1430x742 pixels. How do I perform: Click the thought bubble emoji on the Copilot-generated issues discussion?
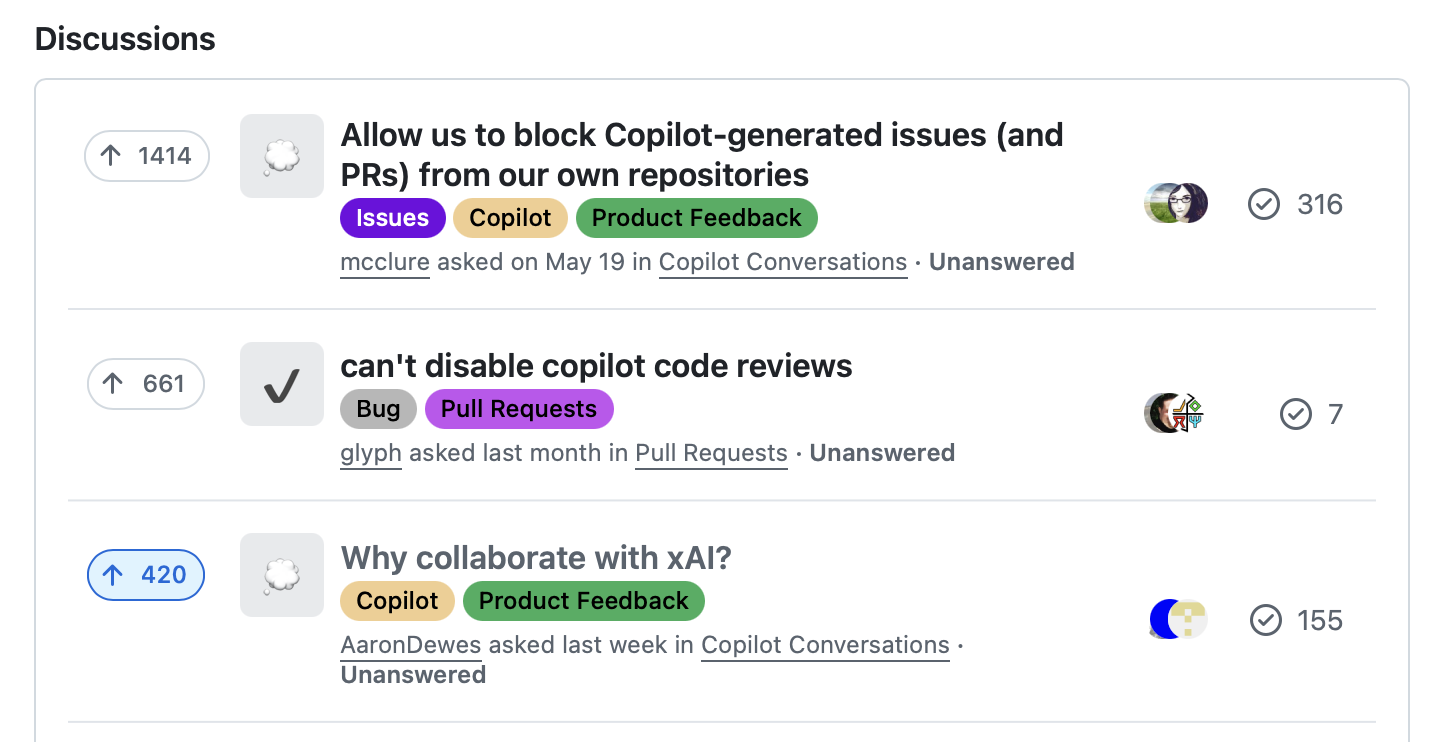tap(281, 155)
